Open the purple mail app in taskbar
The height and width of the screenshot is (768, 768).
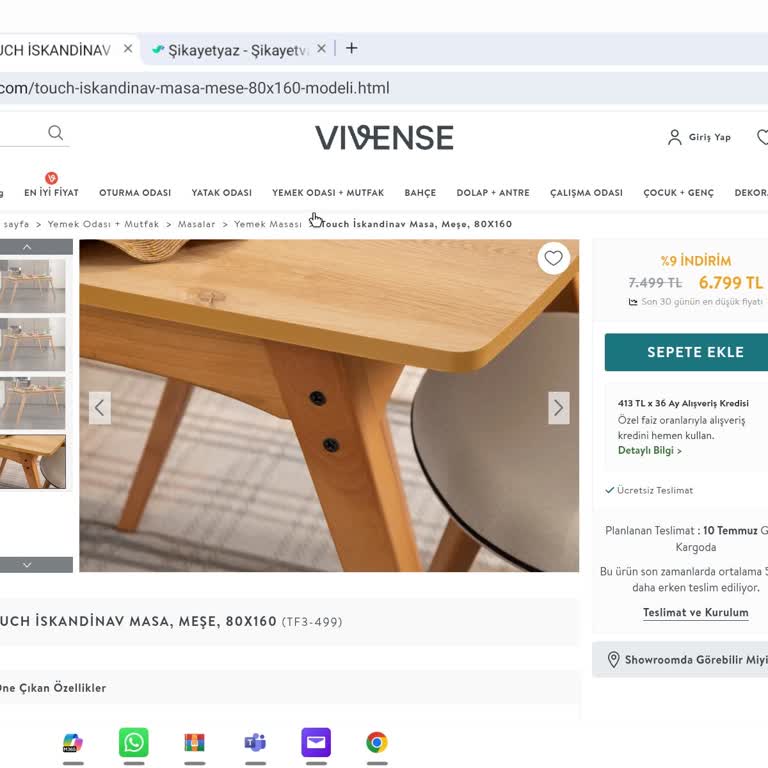click(316, 743)
